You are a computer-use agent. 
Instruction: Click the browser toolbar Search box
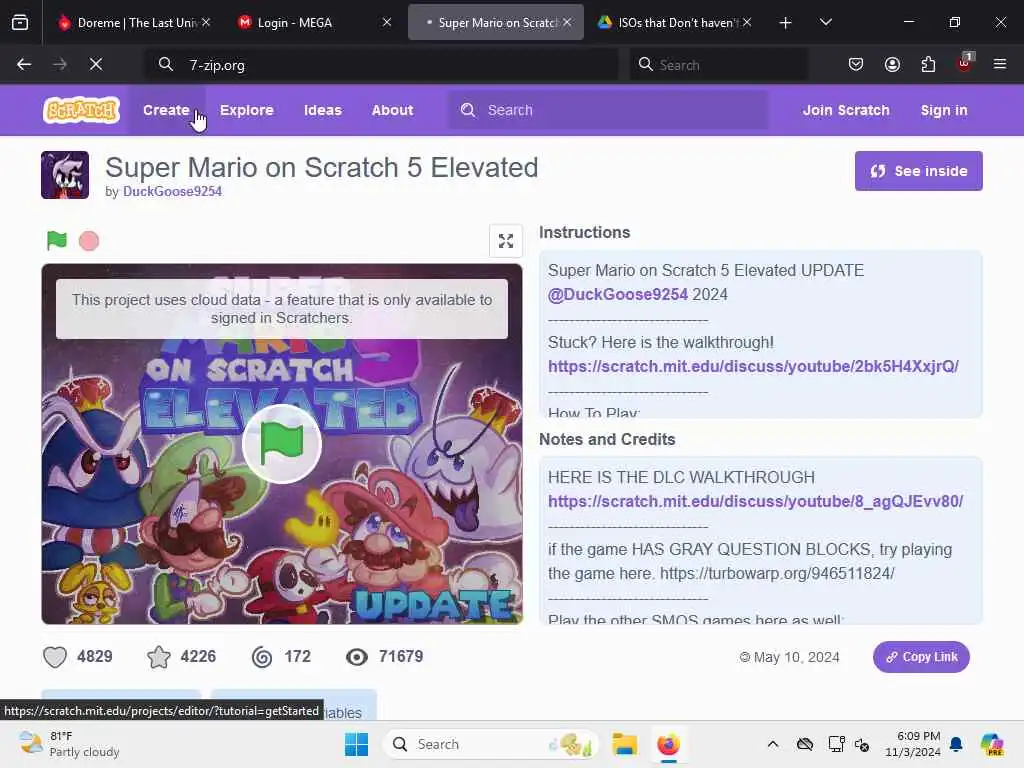pyautogui.click(x=718, y=65)
